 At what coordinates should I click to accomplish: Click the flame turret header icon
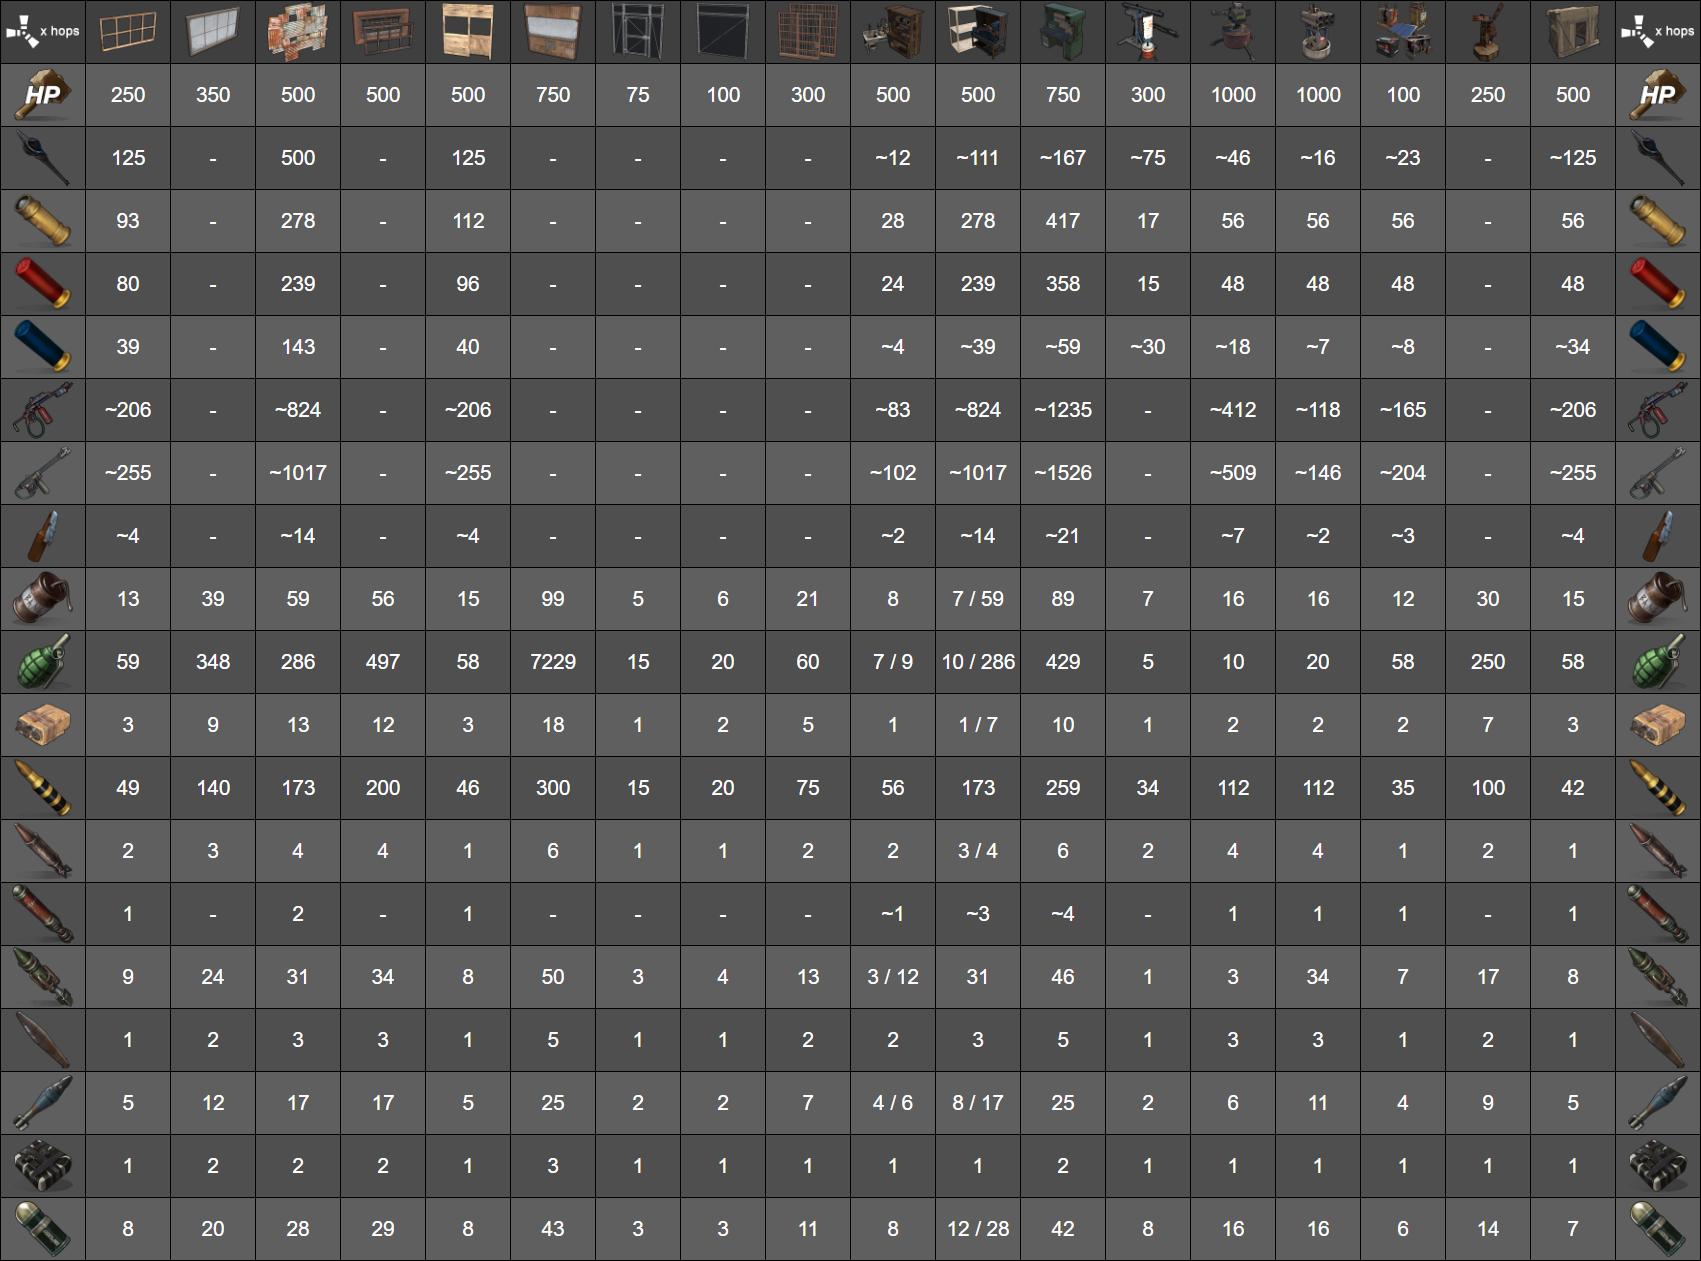pyautogui.click(x=1148, y=31)
